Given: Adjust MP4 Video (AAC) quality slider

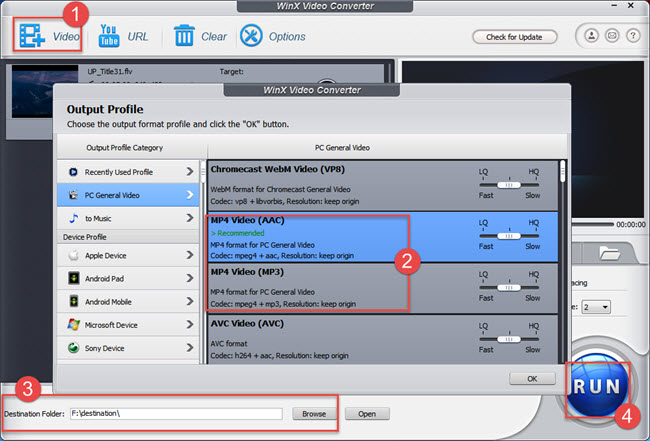Looking at the screenshot, I should (509, 236).
